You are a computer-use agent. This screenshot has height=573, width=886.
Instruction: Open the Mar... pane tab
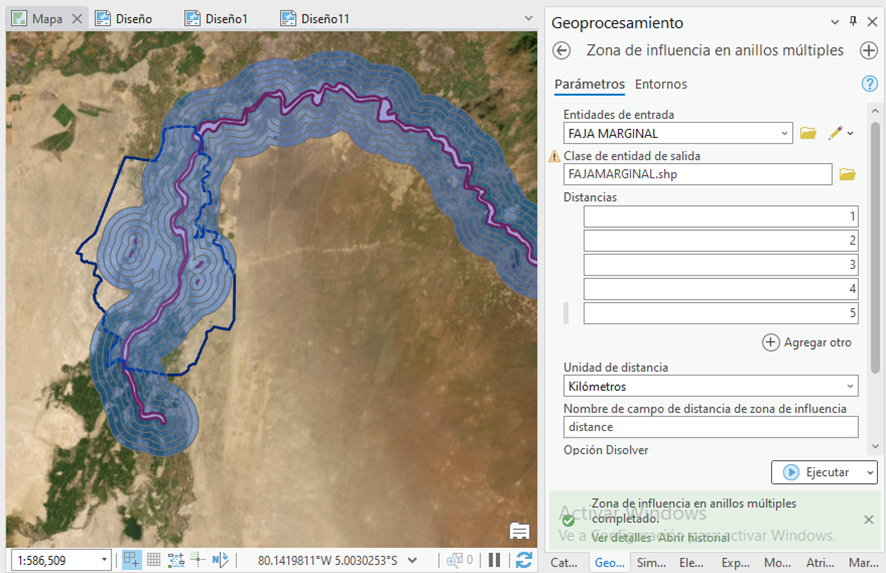coord(863,562)
